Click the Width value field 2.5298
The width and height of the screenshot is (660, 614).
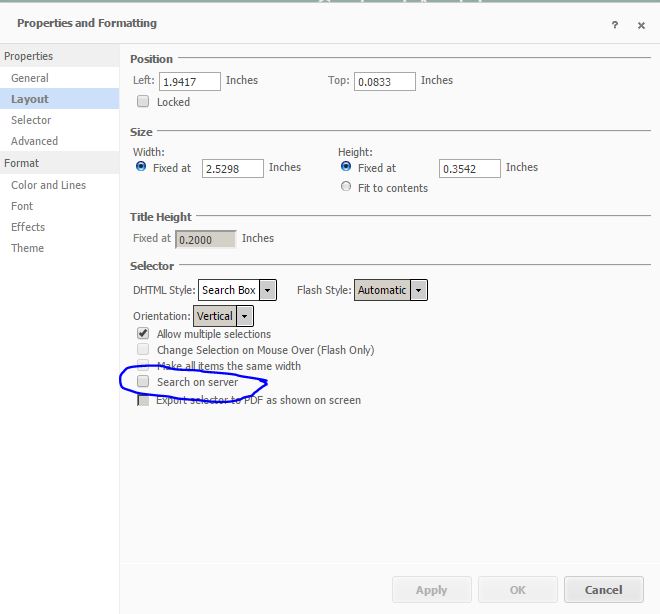233,168
